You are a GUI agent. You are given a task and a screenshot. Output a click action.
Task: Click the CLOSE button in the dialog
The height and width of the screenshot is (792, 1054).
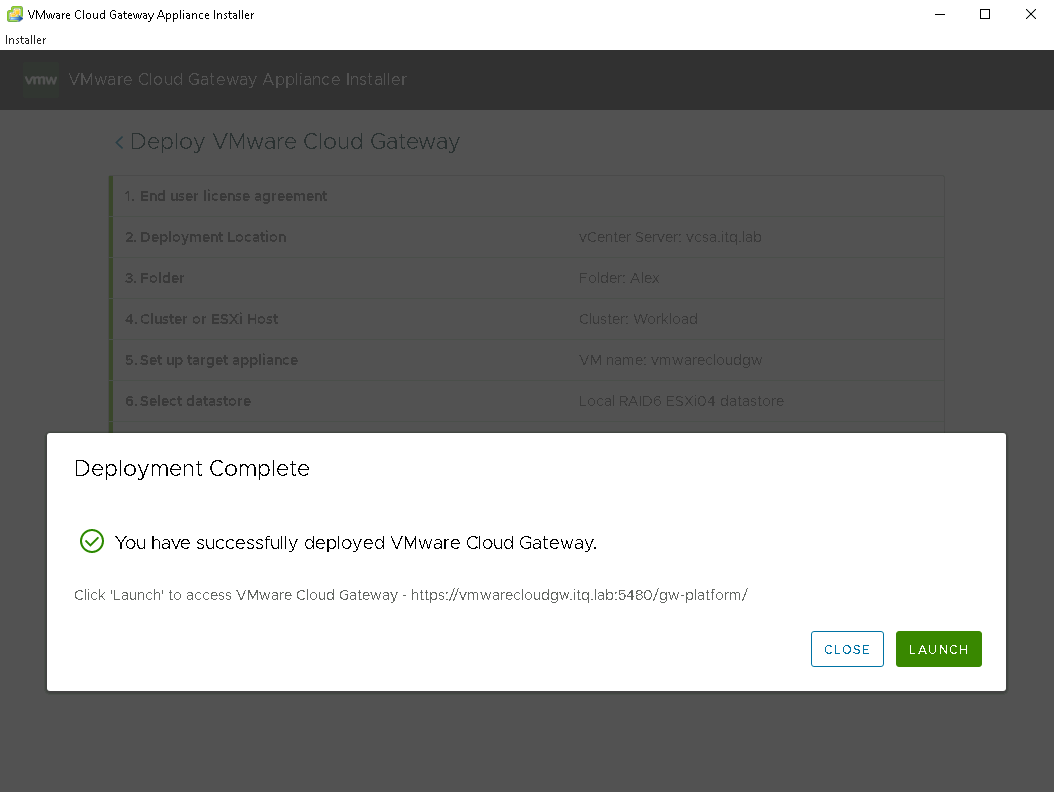(x=847, y=648)
